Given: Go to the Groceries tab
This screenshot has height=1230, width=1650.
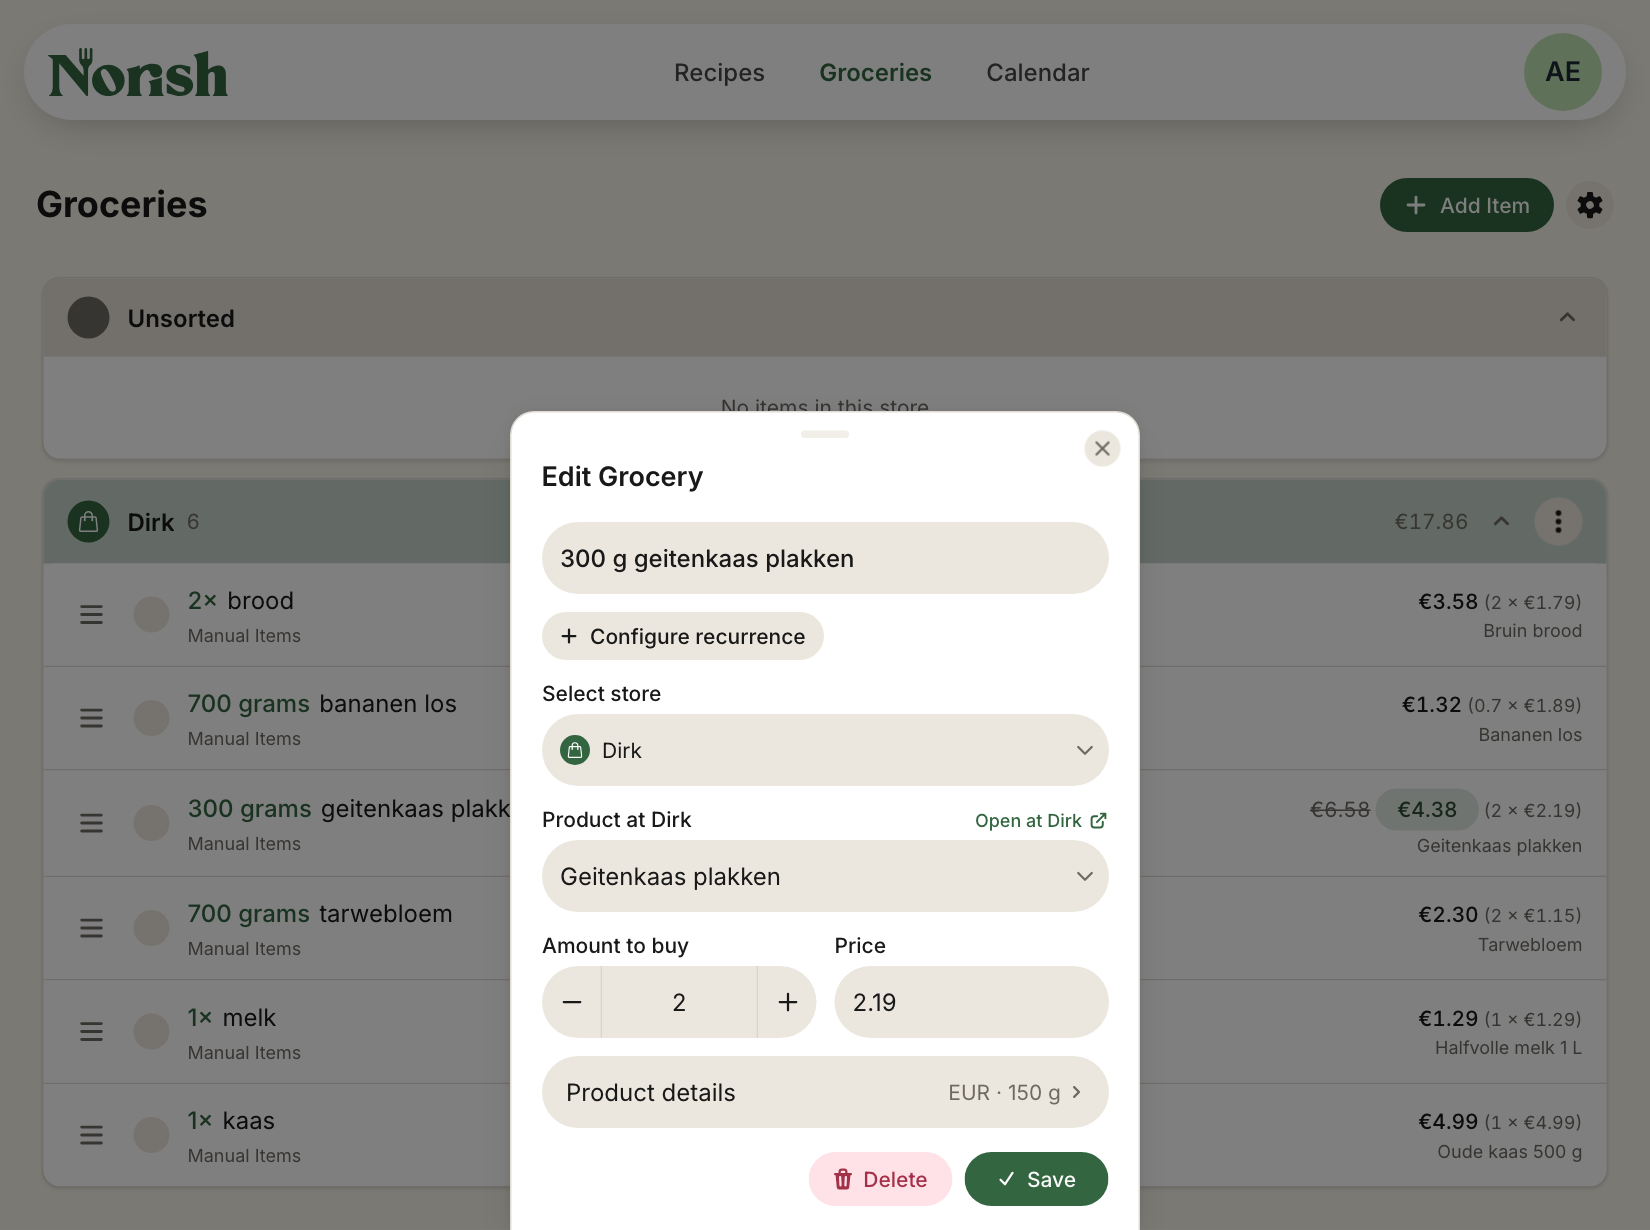Looking at the screenshot, I should (875, 73).
